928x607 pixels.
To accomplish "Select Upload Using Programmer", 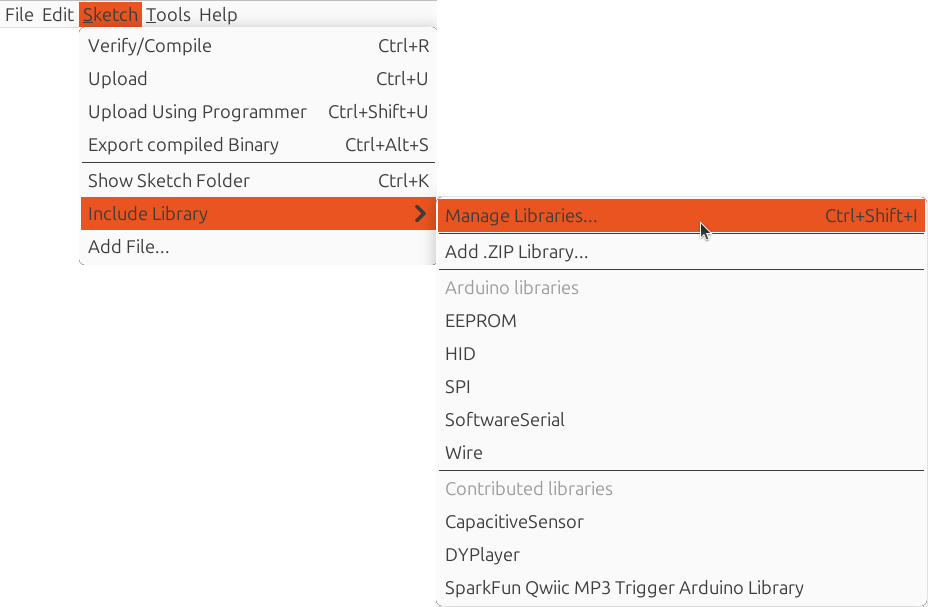I will coord(197,112).
